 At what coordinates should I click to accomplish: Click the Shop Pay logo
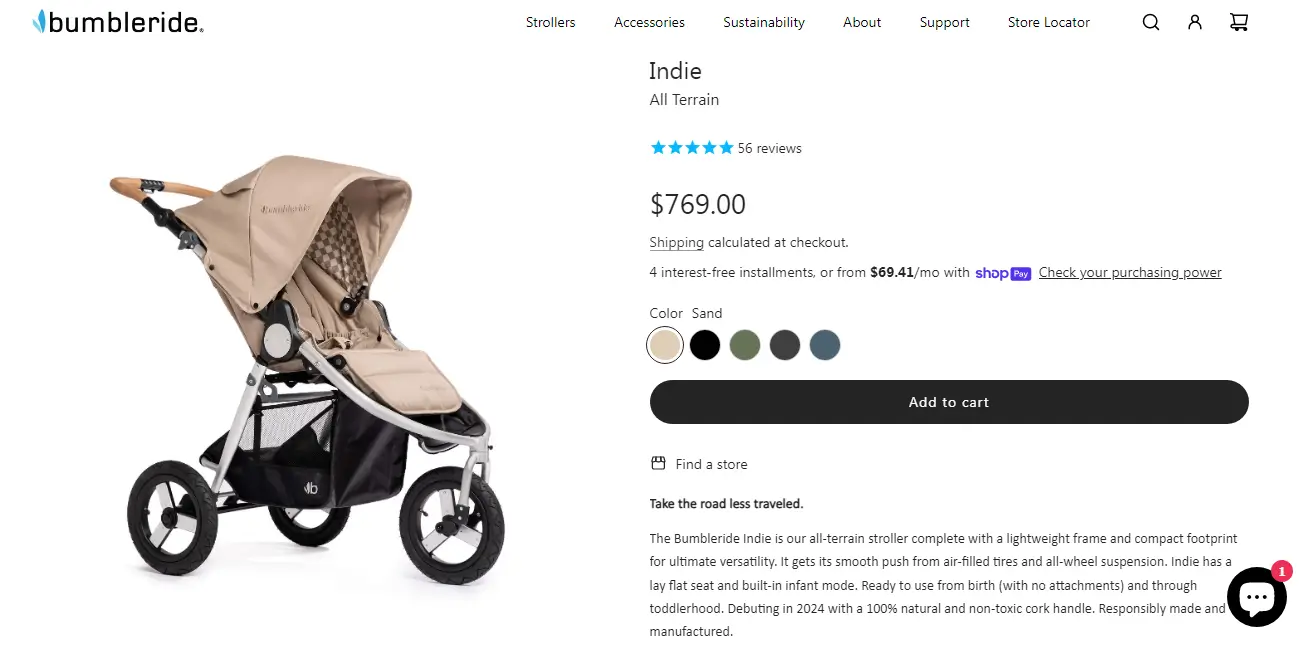[x=1003, y=273]
